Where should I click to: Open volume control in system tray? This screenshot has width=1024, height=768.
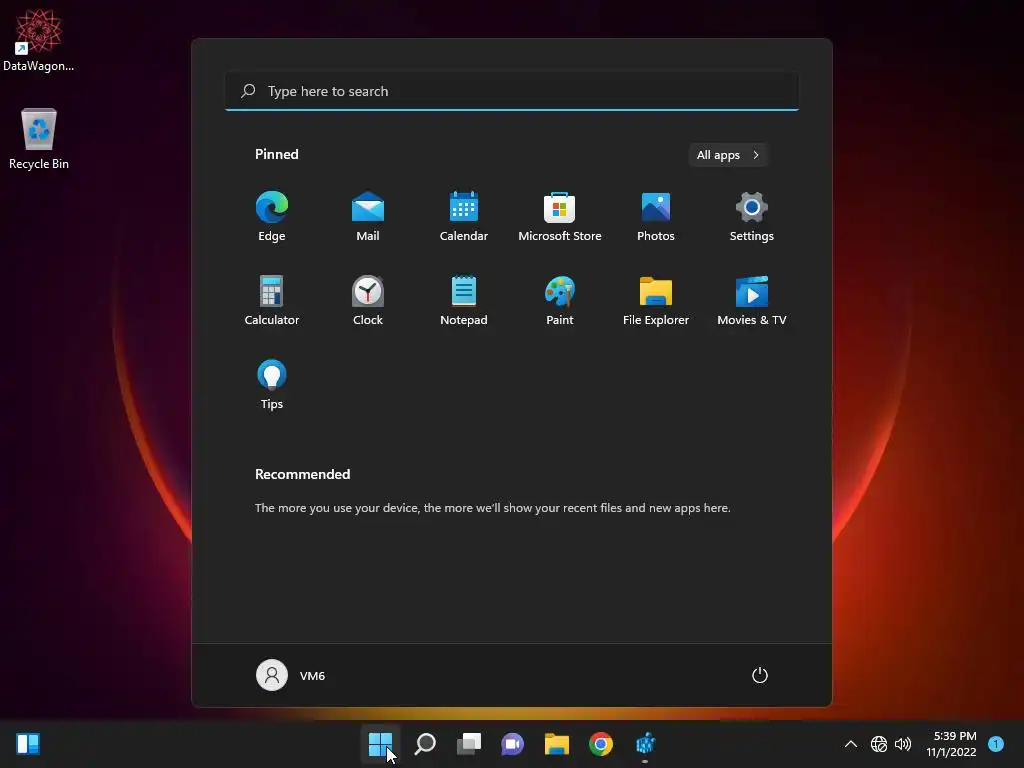(x=903, y=744)
